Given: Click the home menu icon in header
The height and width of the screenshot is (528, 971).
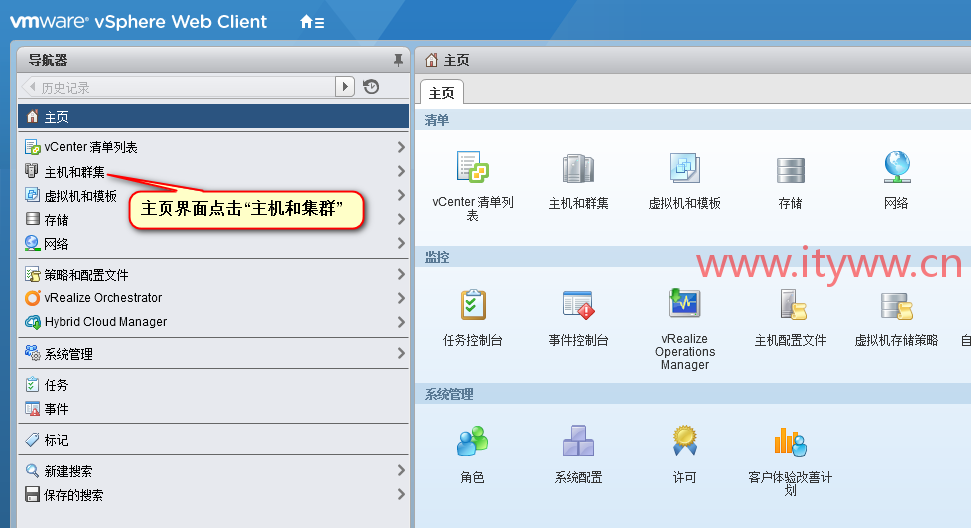Looking at the screenshot, I should [x=312, y=22].
